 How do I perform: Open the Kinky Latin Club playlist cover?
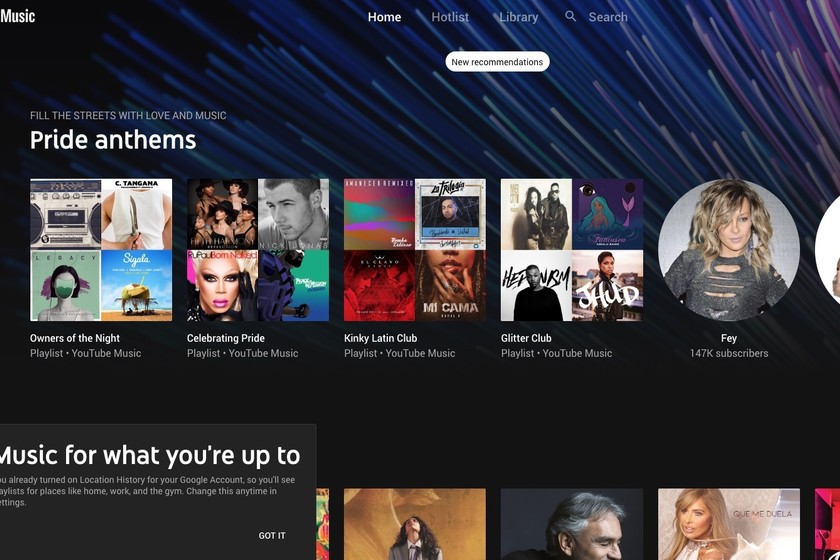coord(415,250)
